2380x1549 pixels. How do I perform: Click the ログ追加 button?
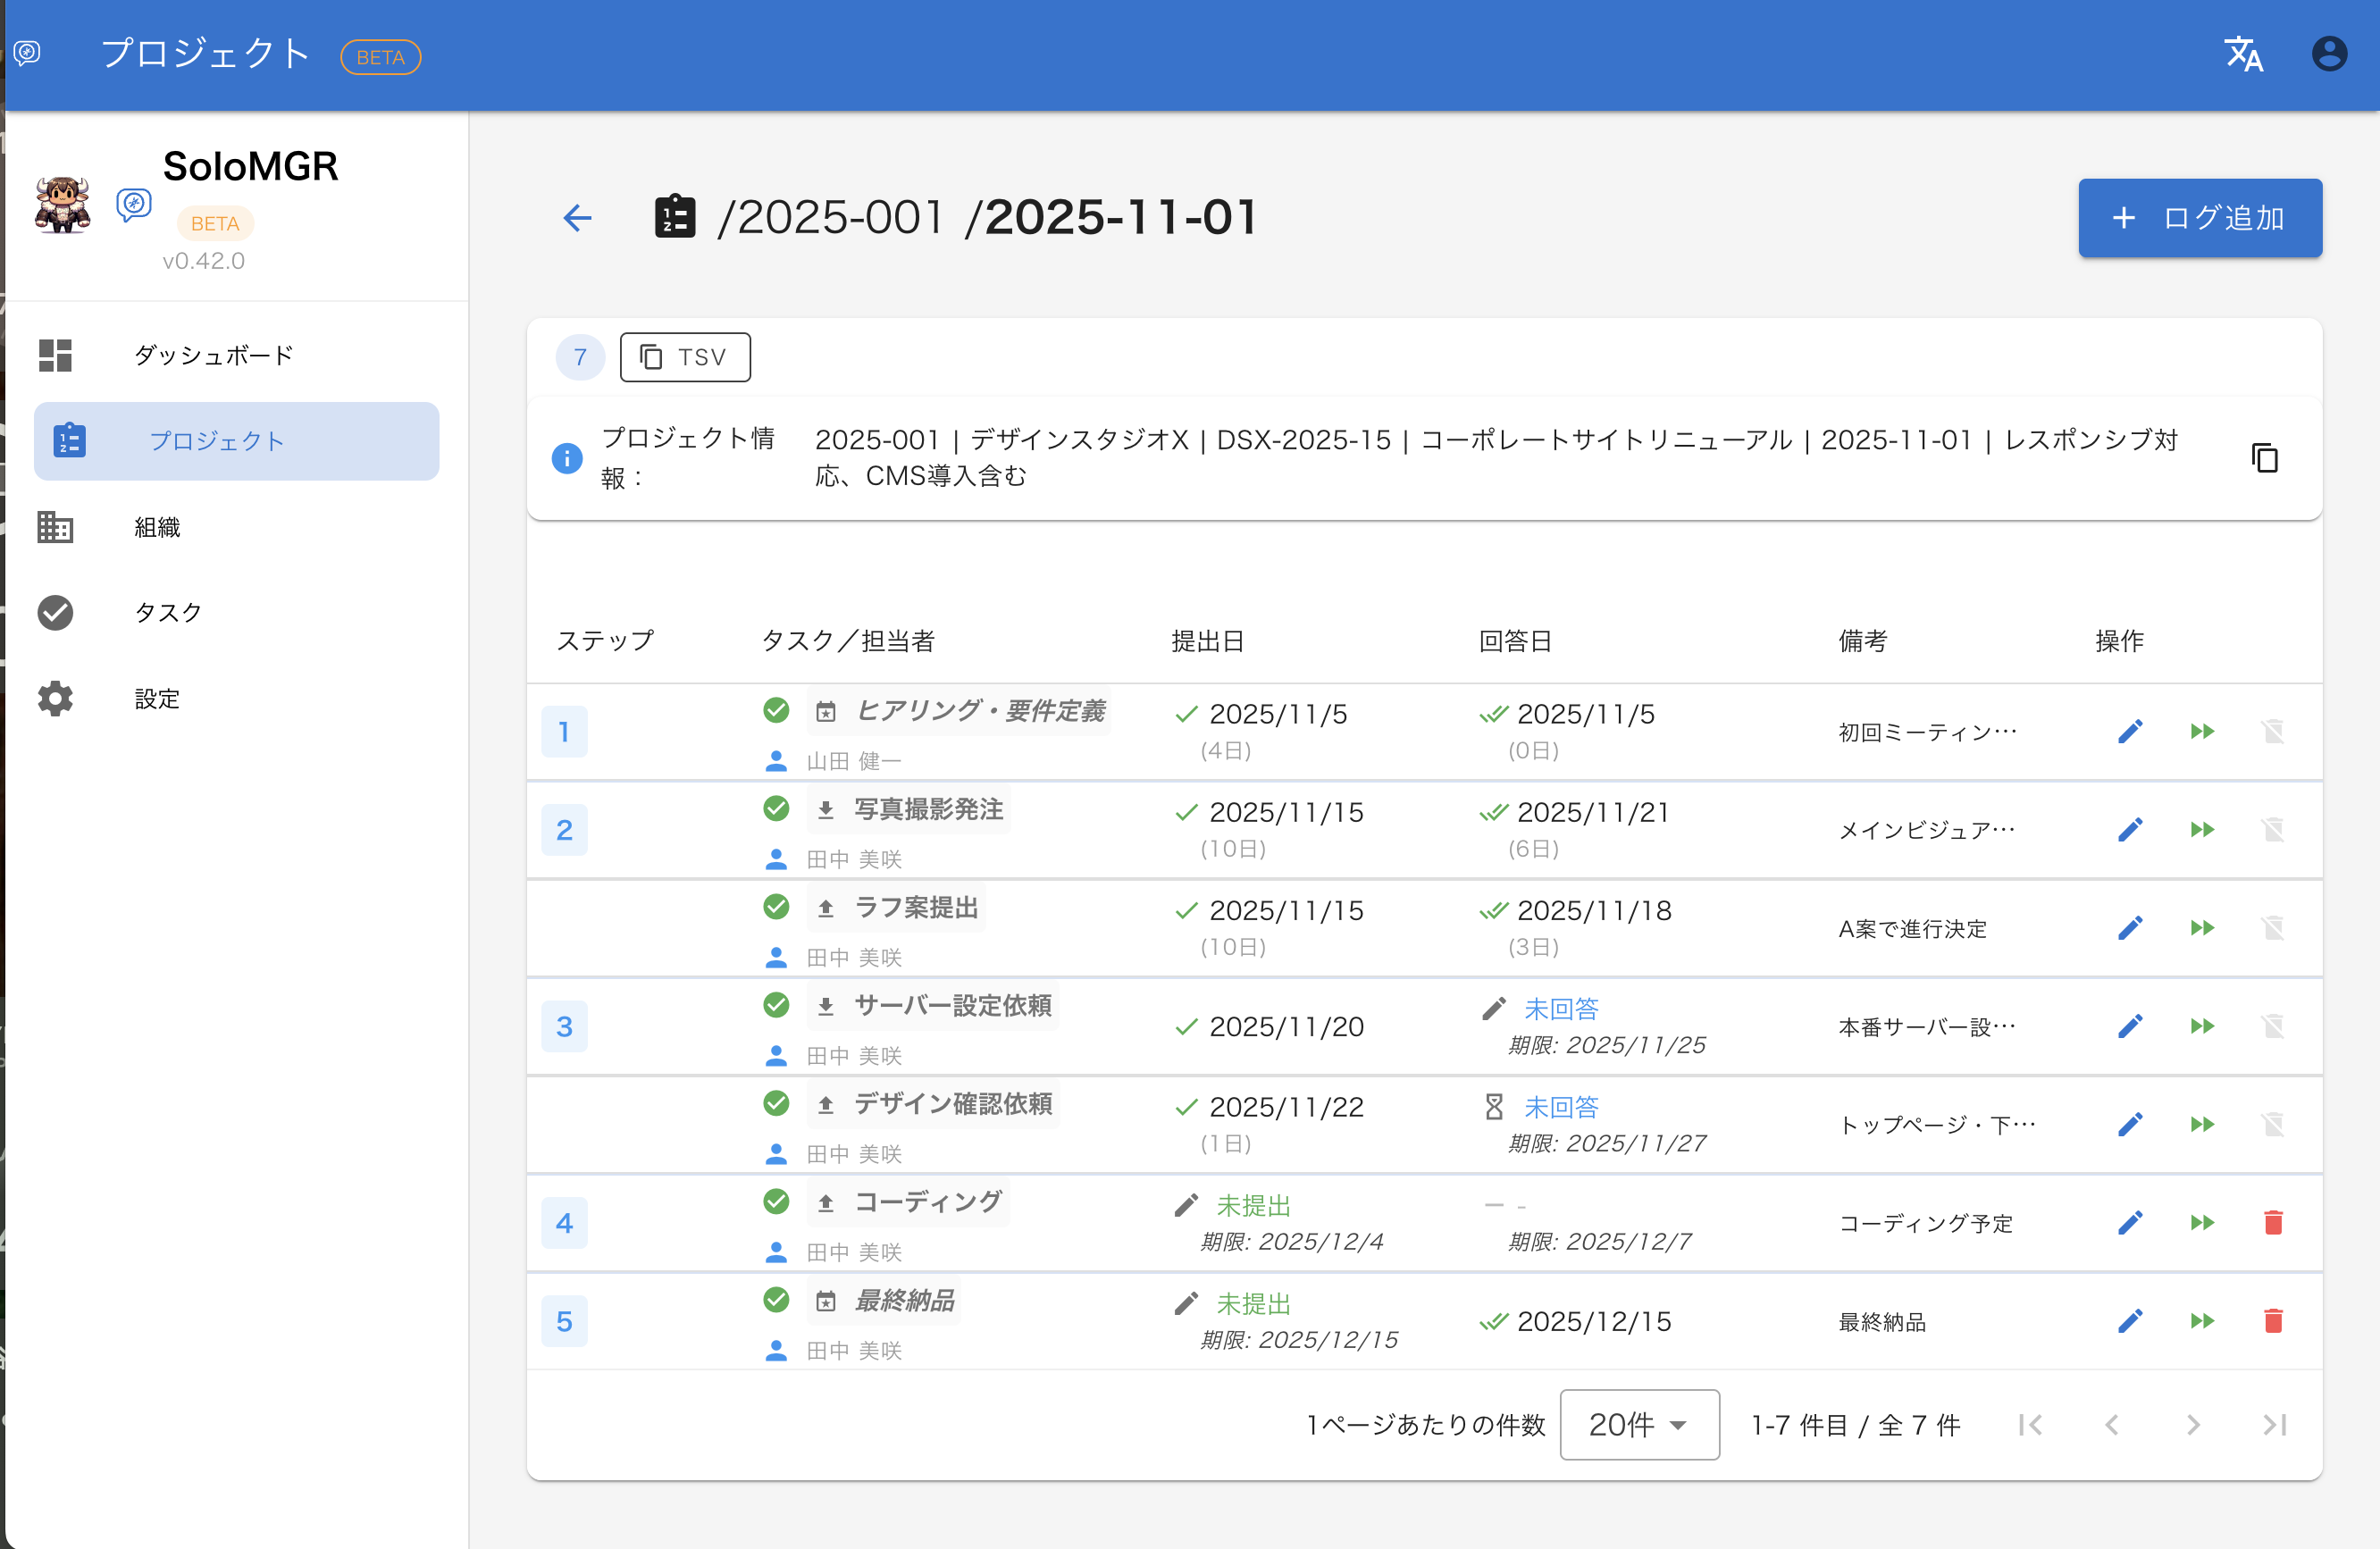coord(2200,218)
